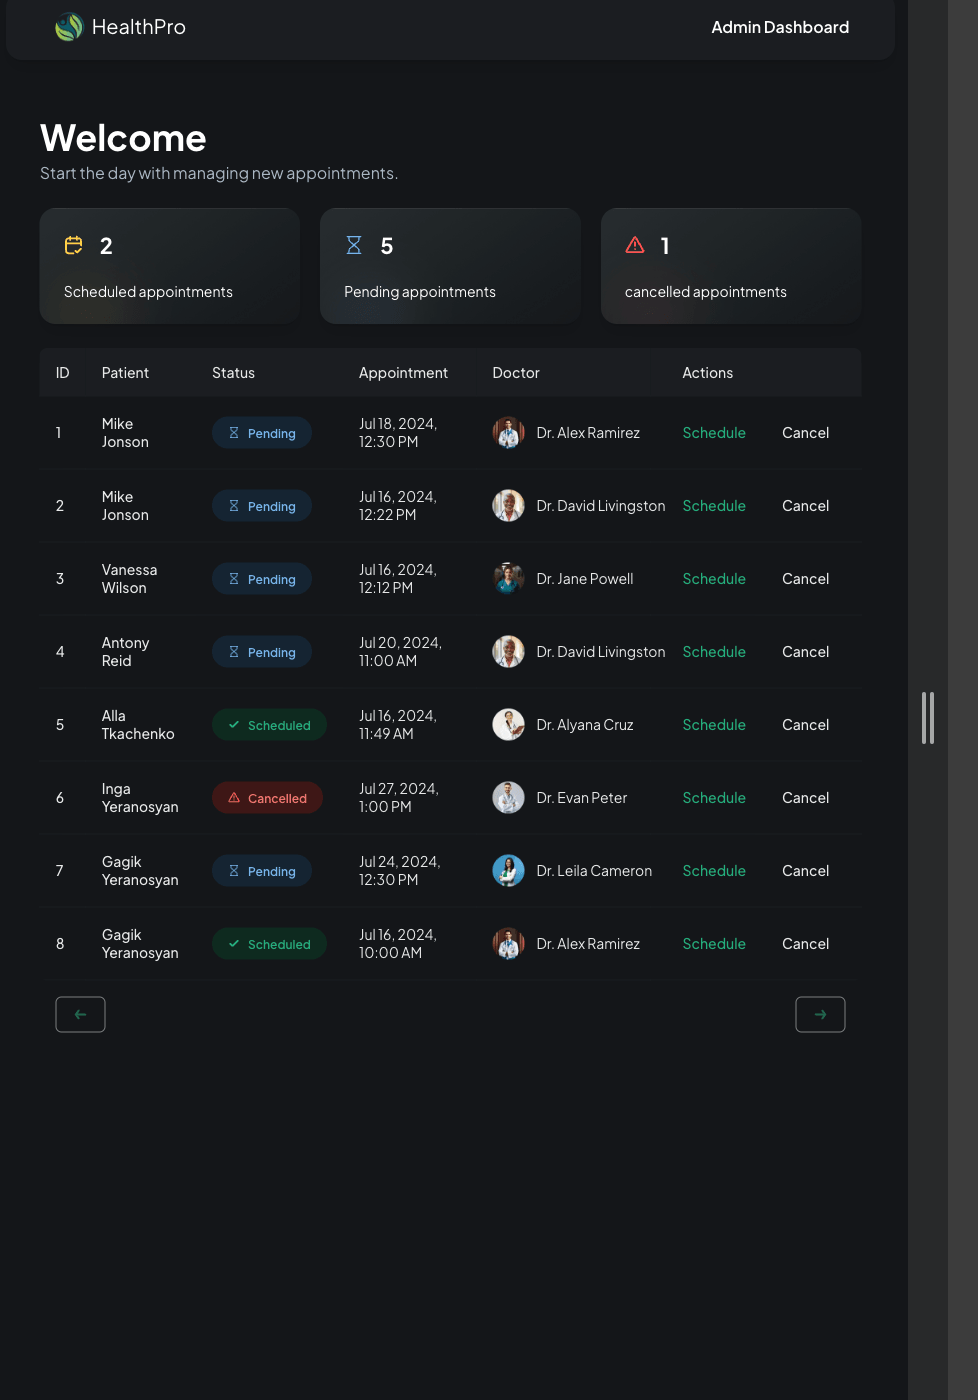Open the Admin Dashboard menu item
978x1400 pixels.
point(780,27)
